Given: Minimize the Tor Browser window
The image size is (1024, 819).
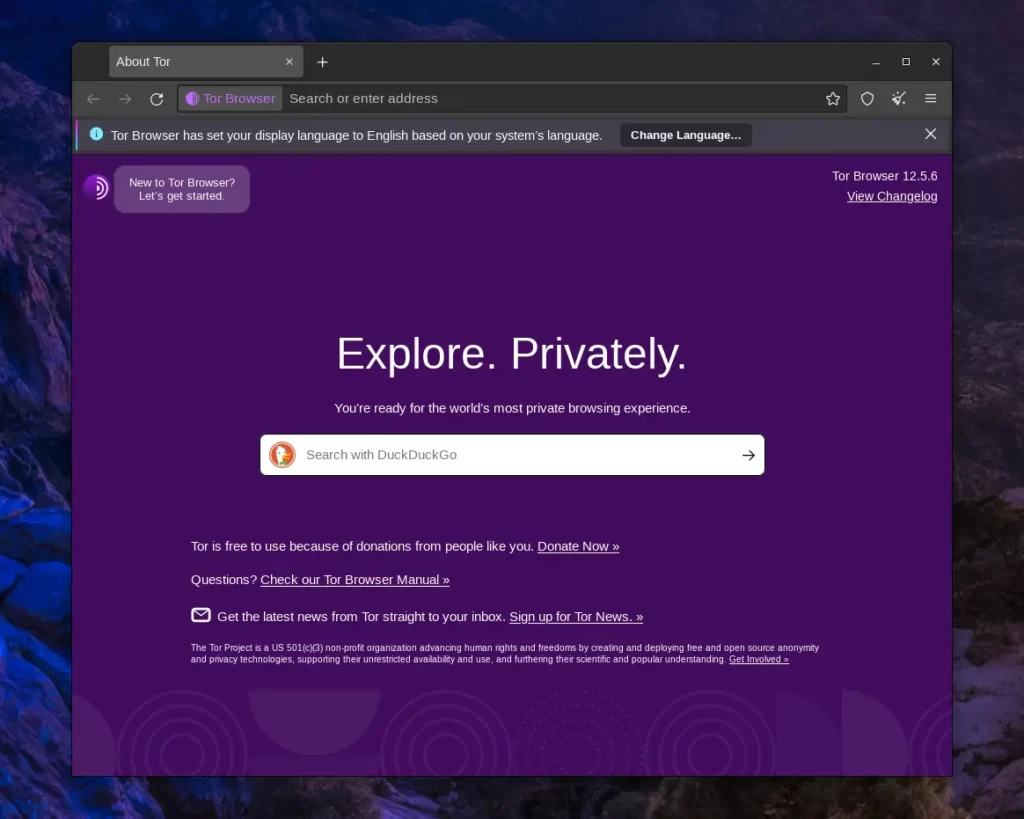Looking at the screenshot, I should (876, 62).
